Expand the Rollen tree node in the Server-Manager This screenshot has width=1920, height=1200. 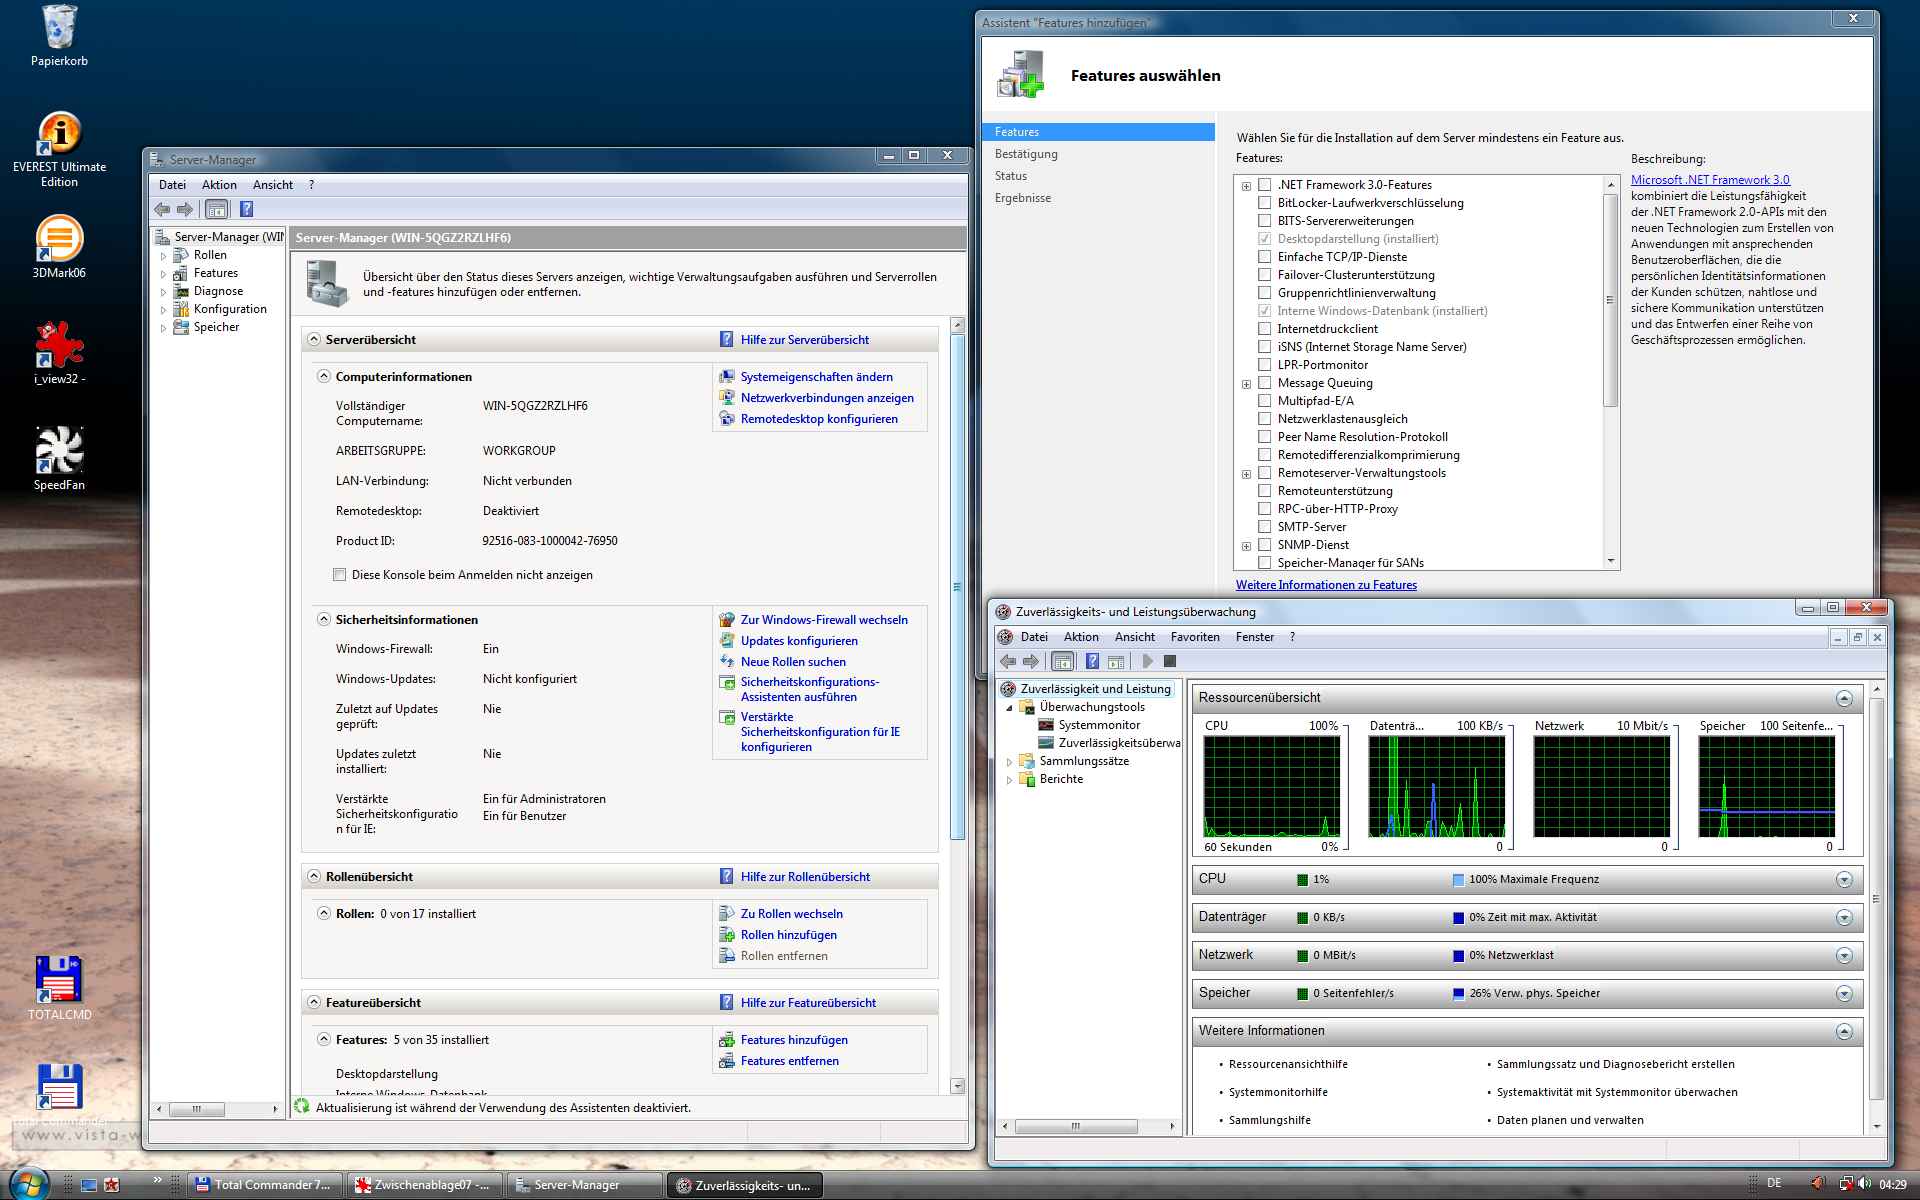click(x=164, y=256)
